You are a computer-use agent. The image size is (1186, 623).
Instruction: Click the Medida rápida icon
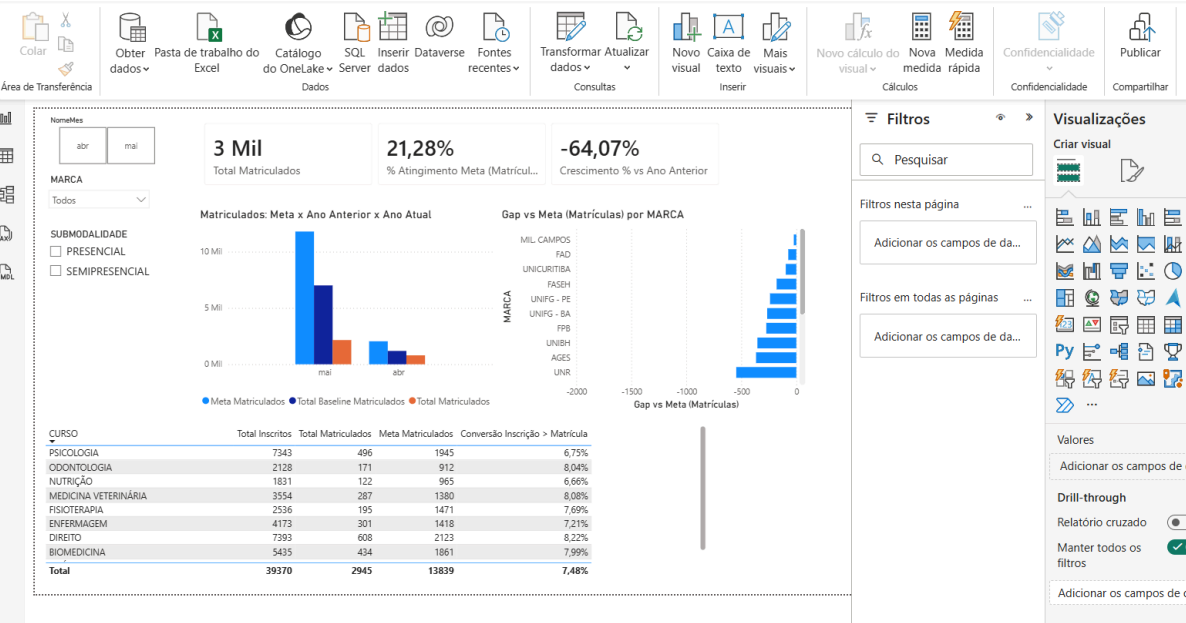coord(961,26)
